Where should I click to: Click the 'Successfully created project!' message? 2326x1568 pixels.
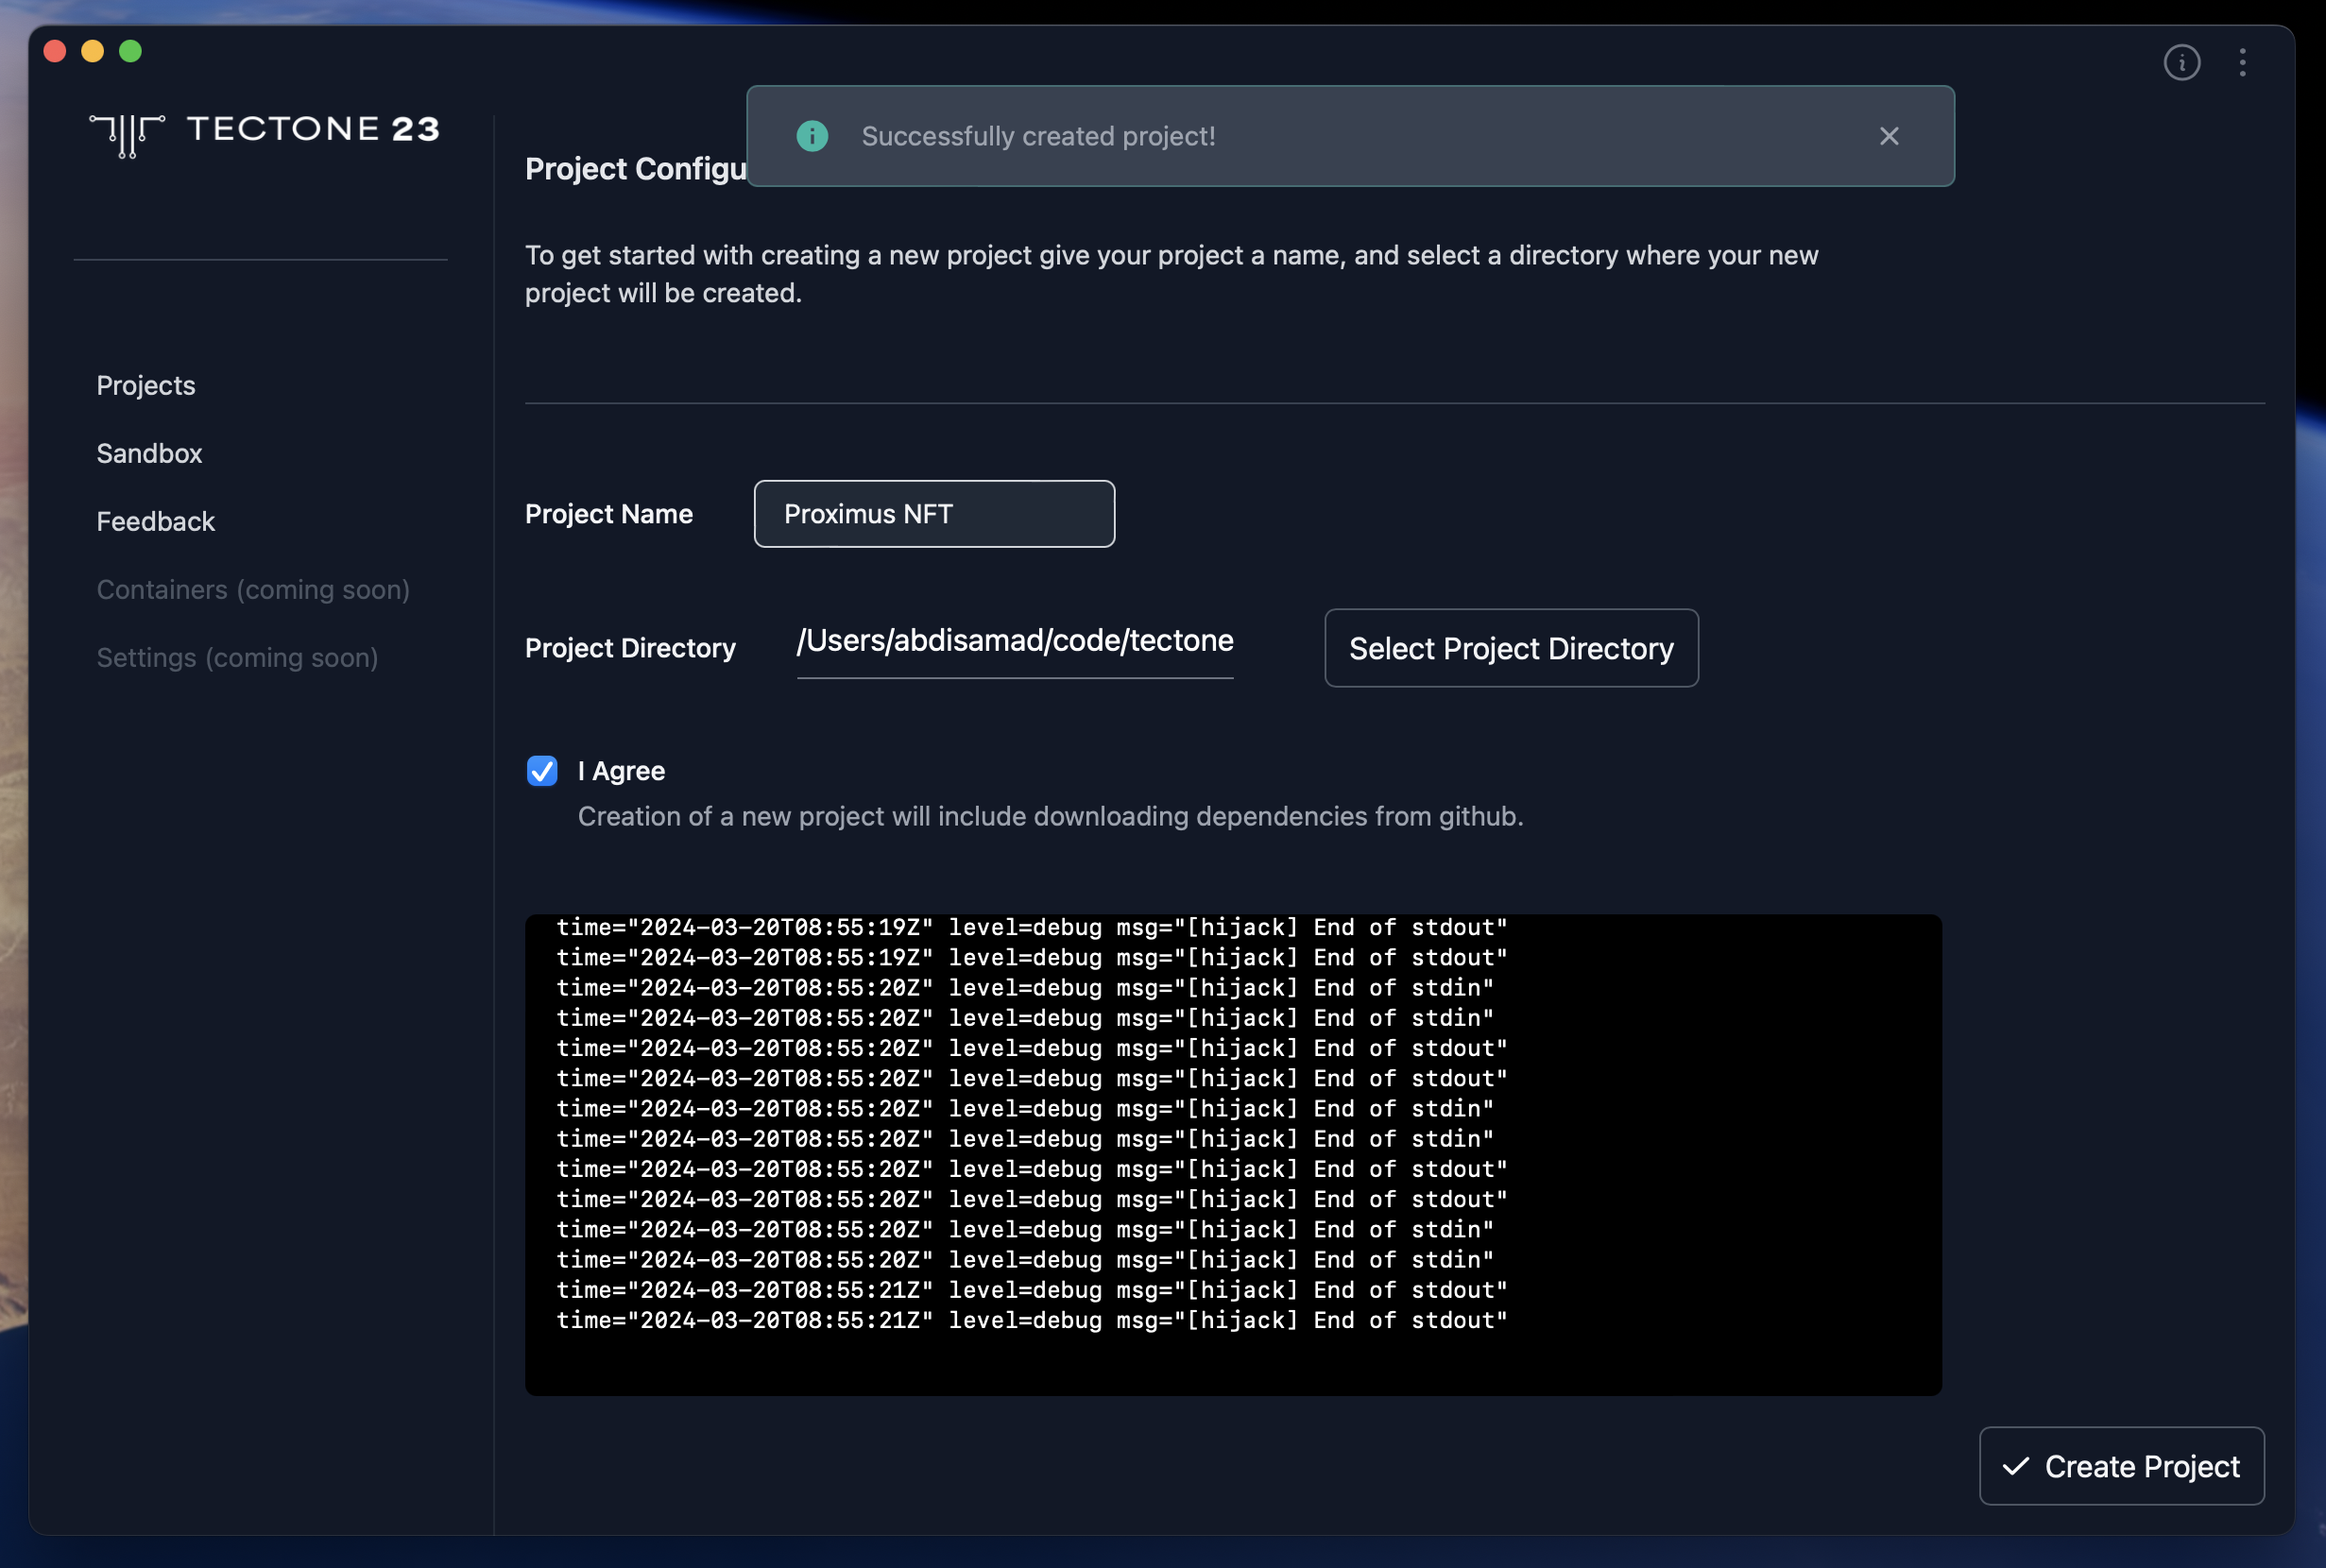coord(1038,136)
